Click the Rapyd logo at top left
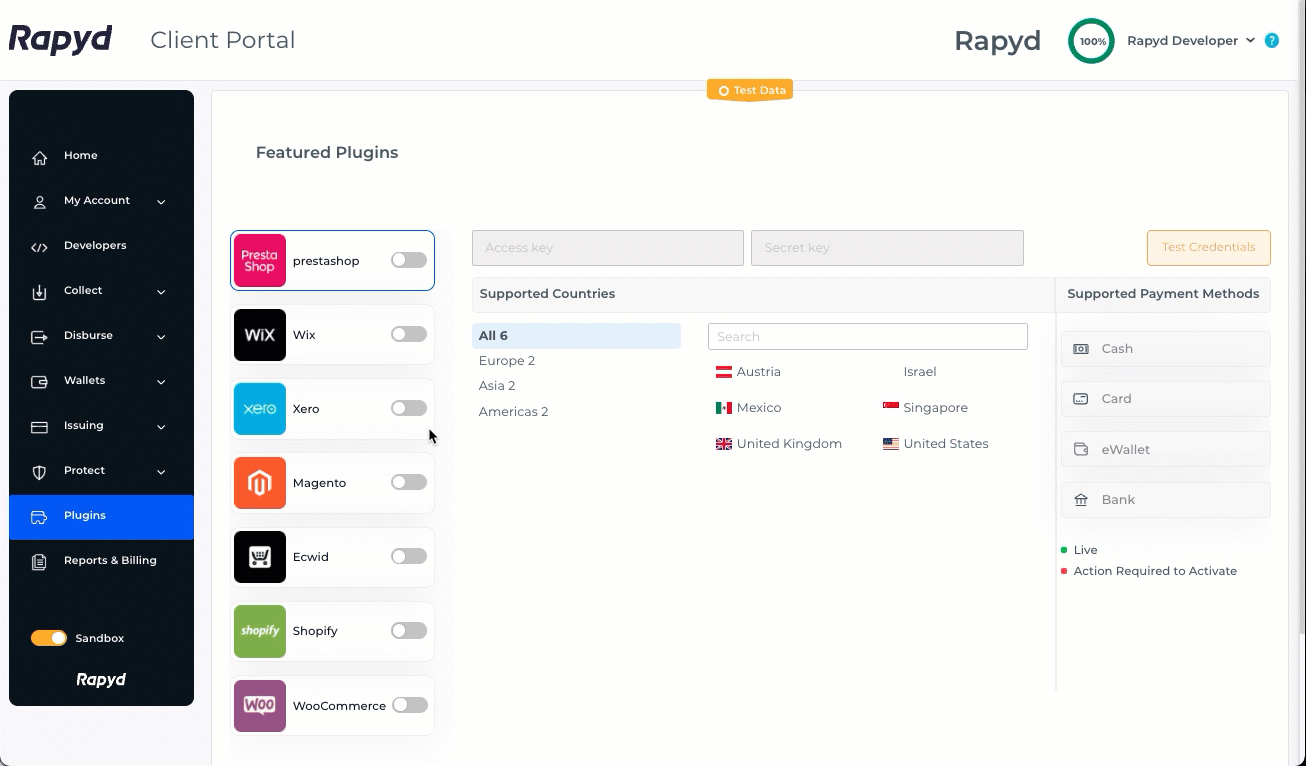This screenshot has height=766, width=1306. (x=60, y=40)
